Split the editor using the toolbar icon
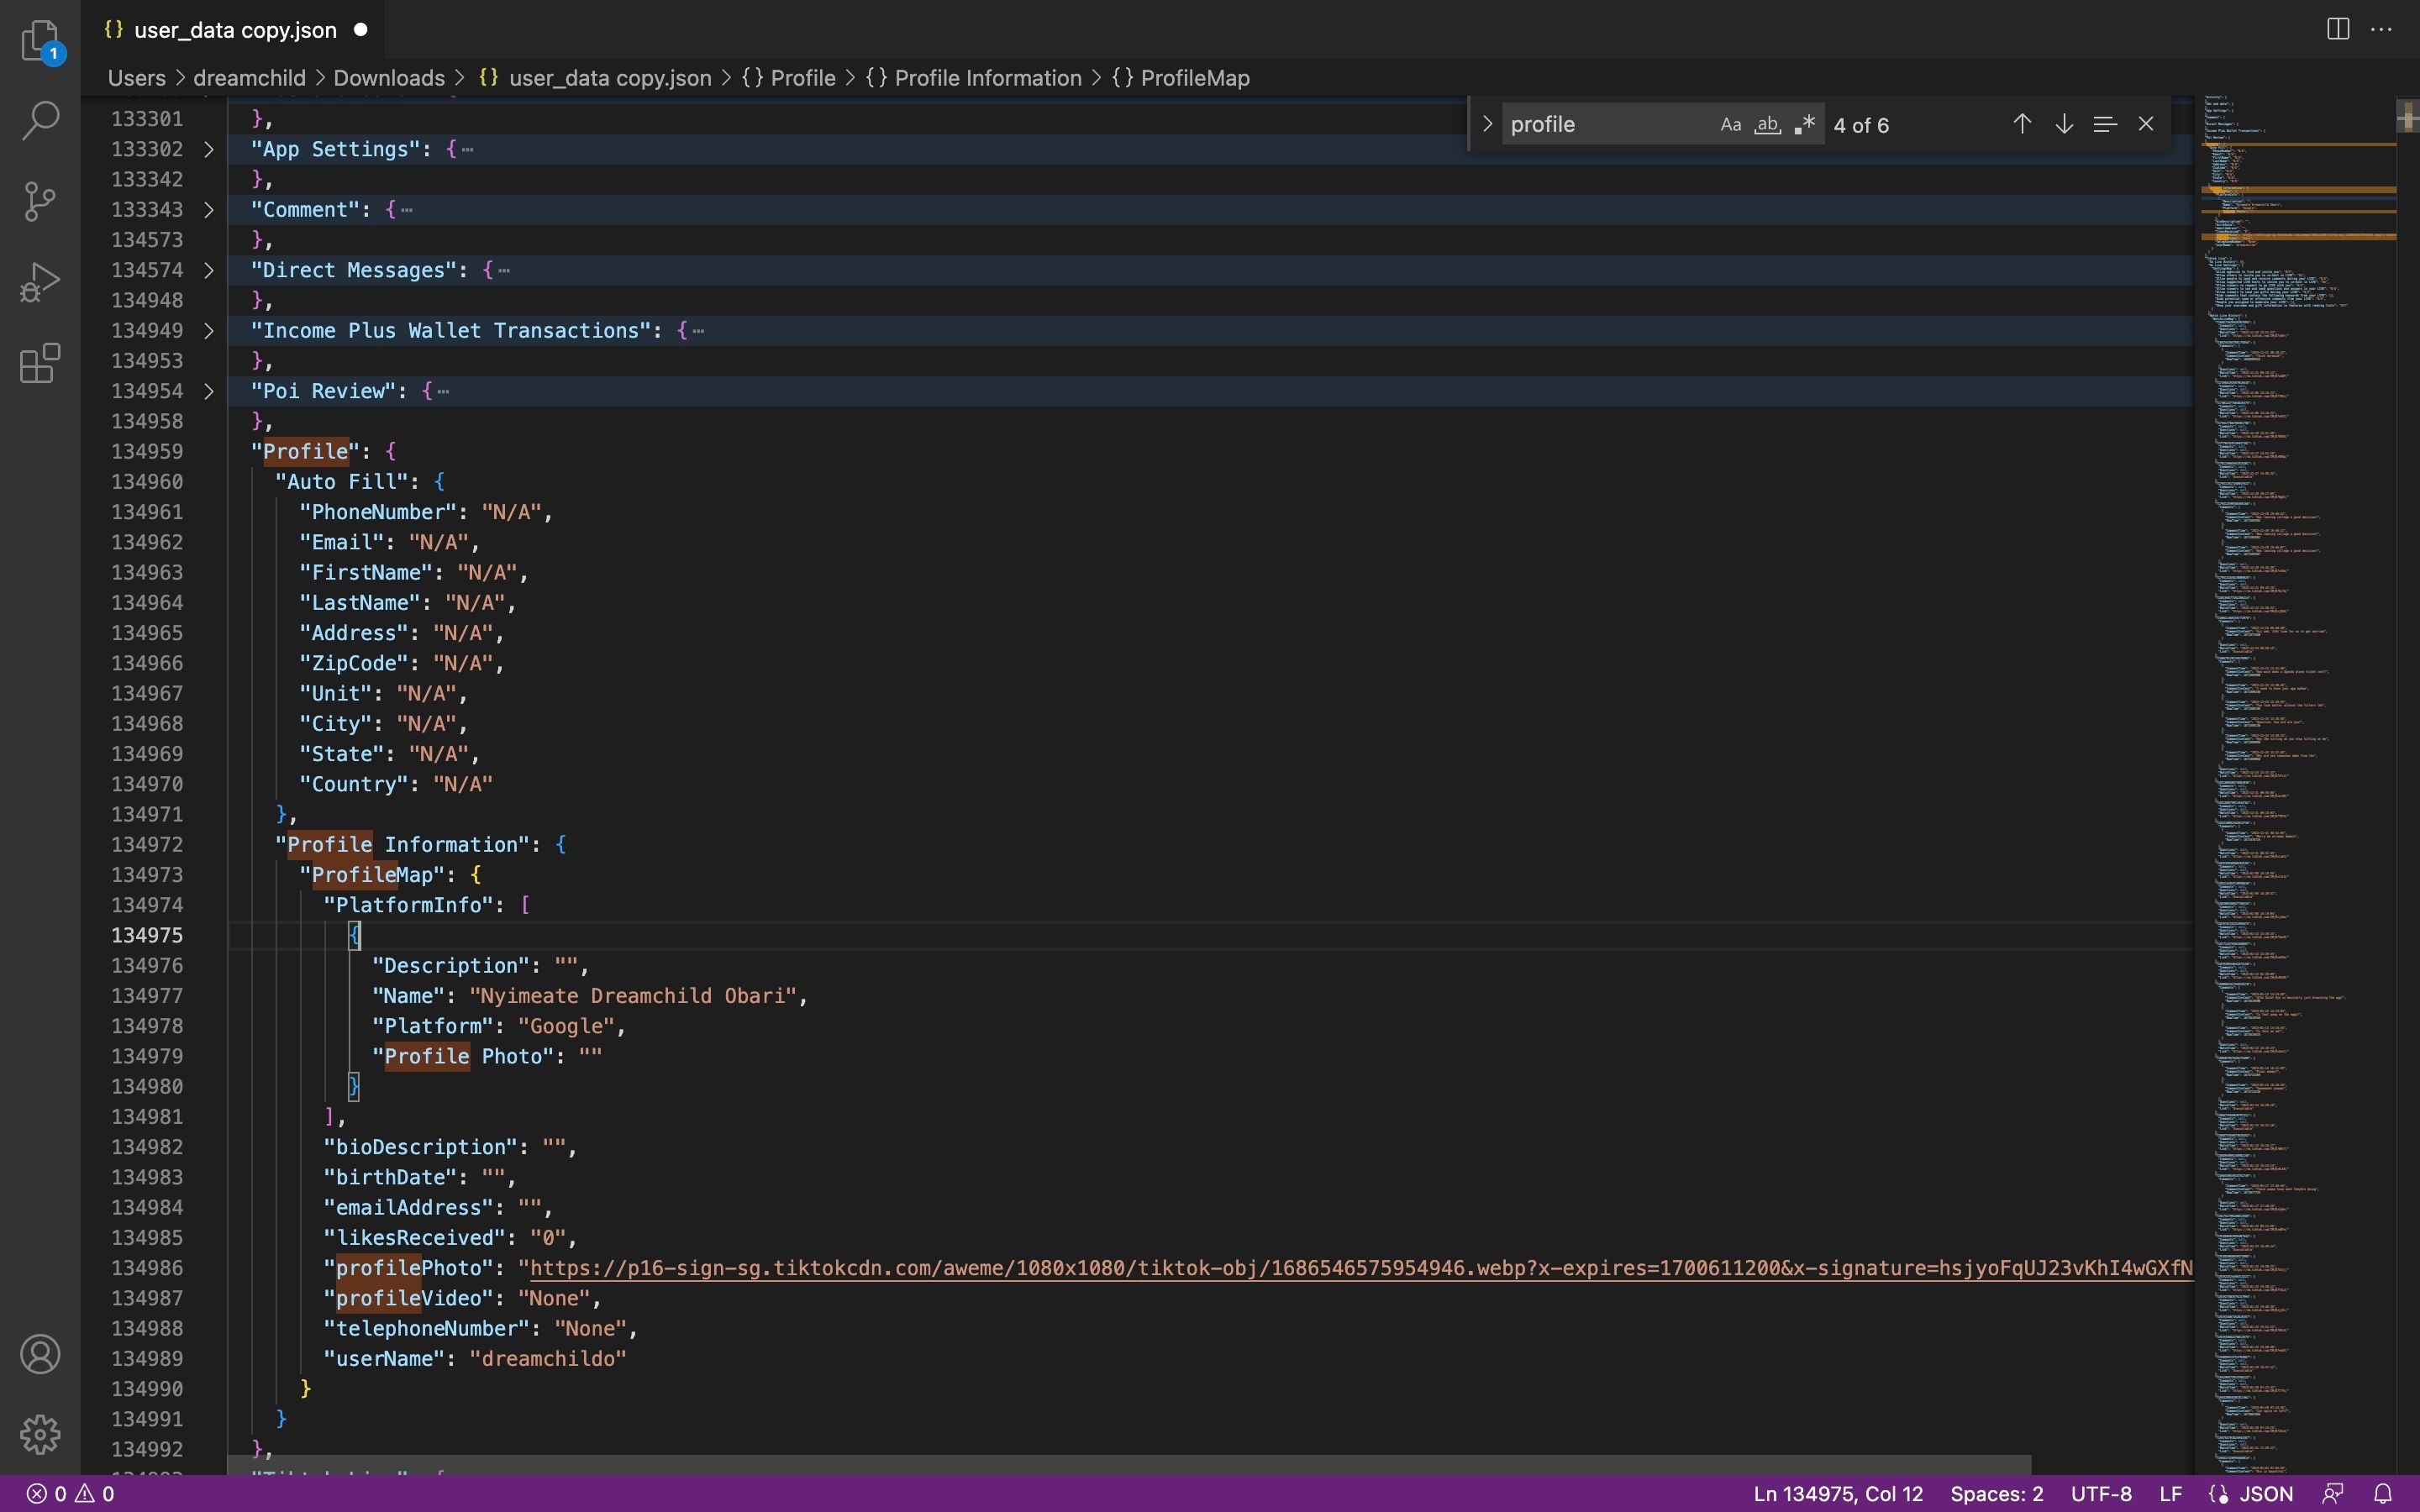The width and height of the screenshot is (2420, 1512). (2337, 29)
